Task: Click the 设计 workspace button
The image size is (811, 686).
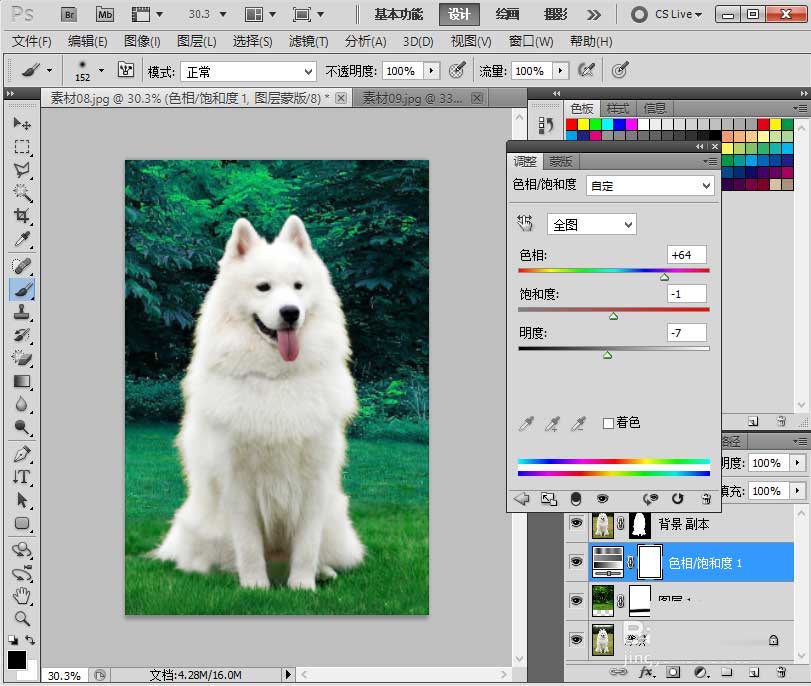Action: click(459, 14)
